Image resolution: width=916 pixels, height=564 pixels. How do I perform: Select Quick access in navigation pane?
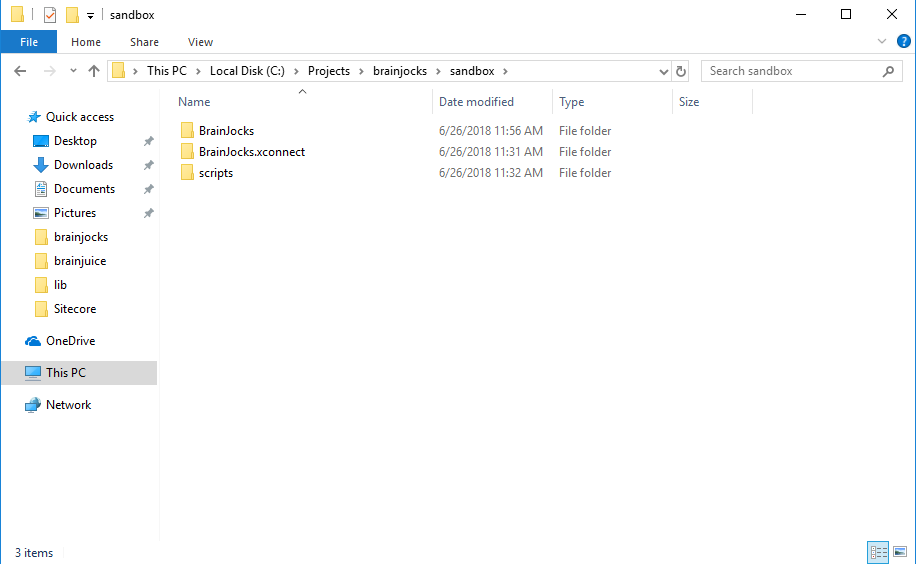click(80, 117)
